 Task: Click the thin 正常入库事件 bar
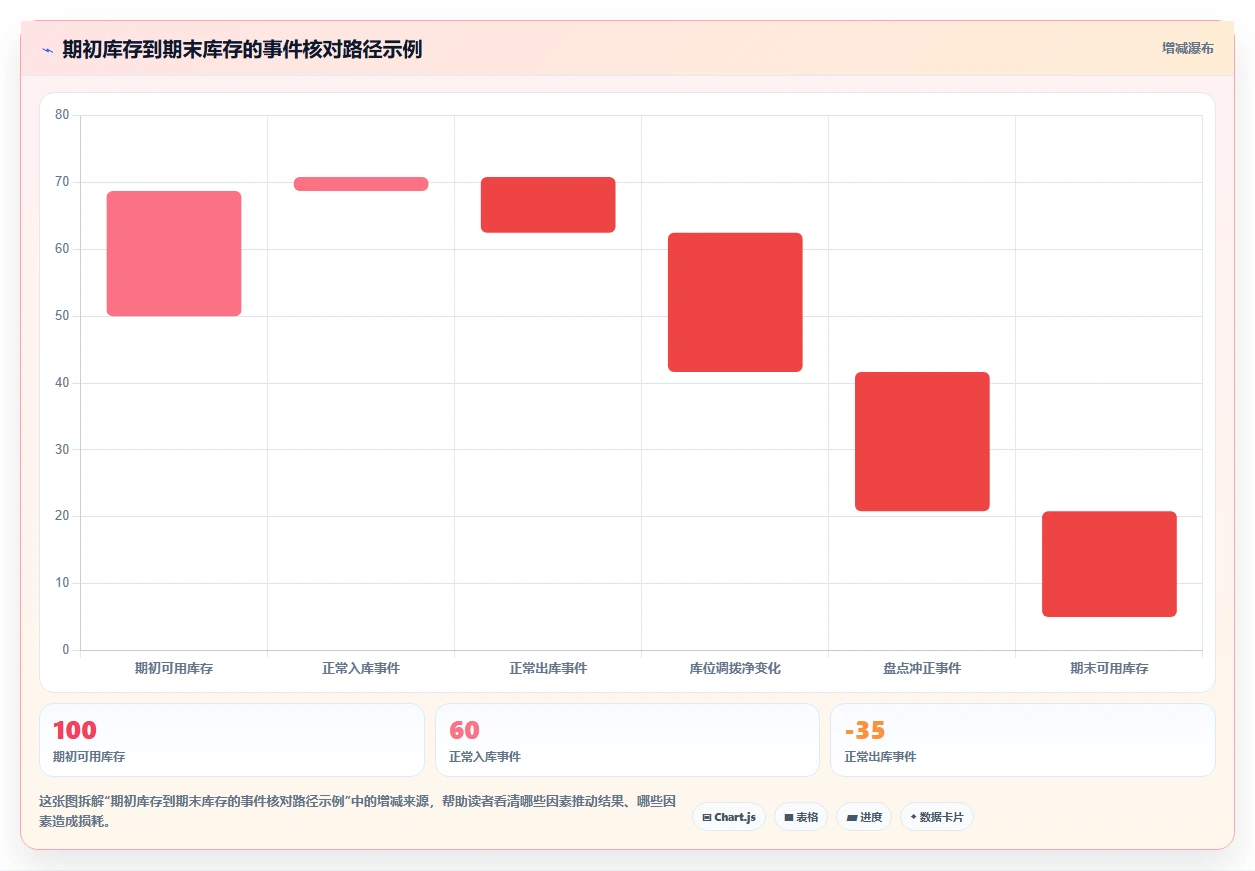click(361, 184)
